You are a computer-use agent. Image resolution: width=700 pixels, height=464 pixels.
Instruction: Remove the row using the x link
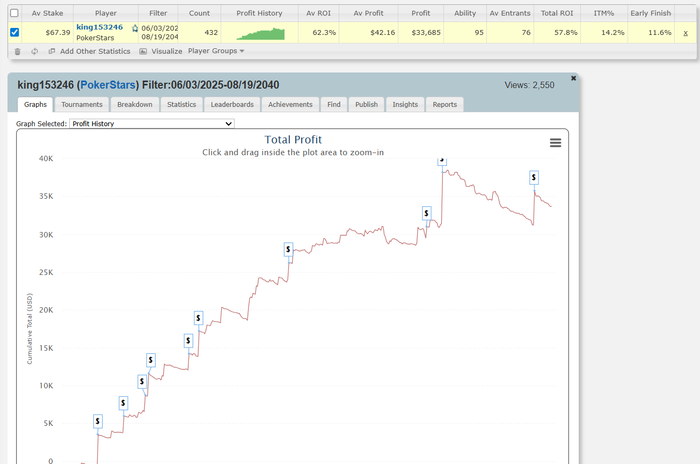coord(685,33)
